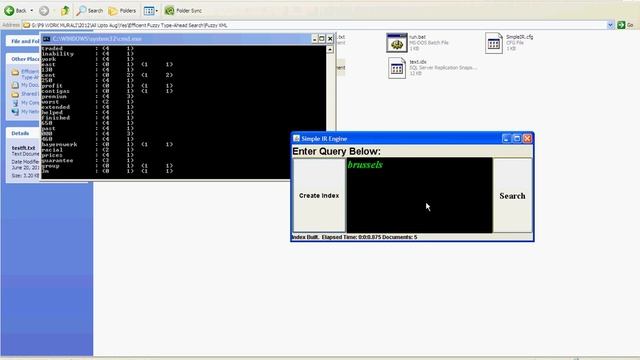Go up one folder level icon
Image resolution: width=640 pixels, height=360 pixels.
pos(65,11)
